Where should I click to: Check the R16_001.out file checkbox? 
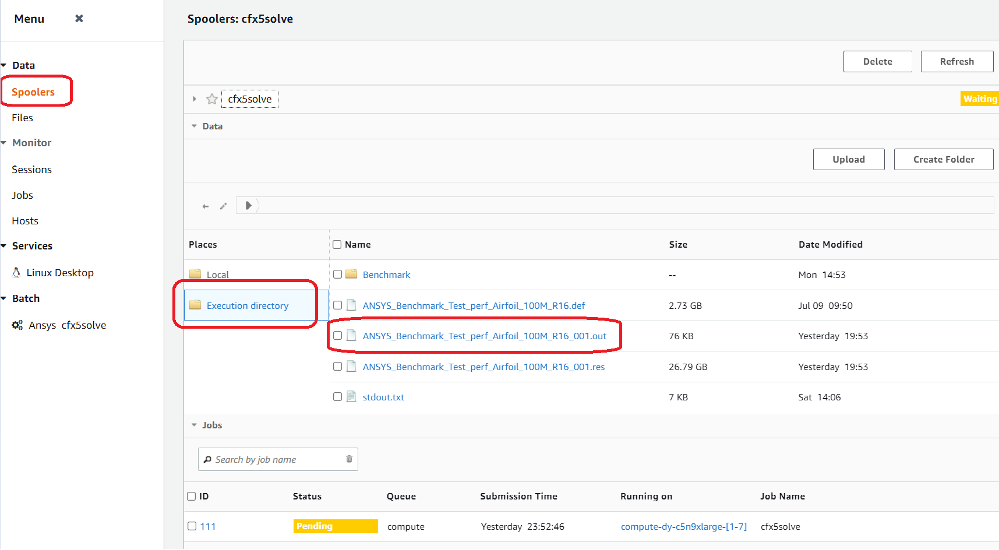pos(337,336)
